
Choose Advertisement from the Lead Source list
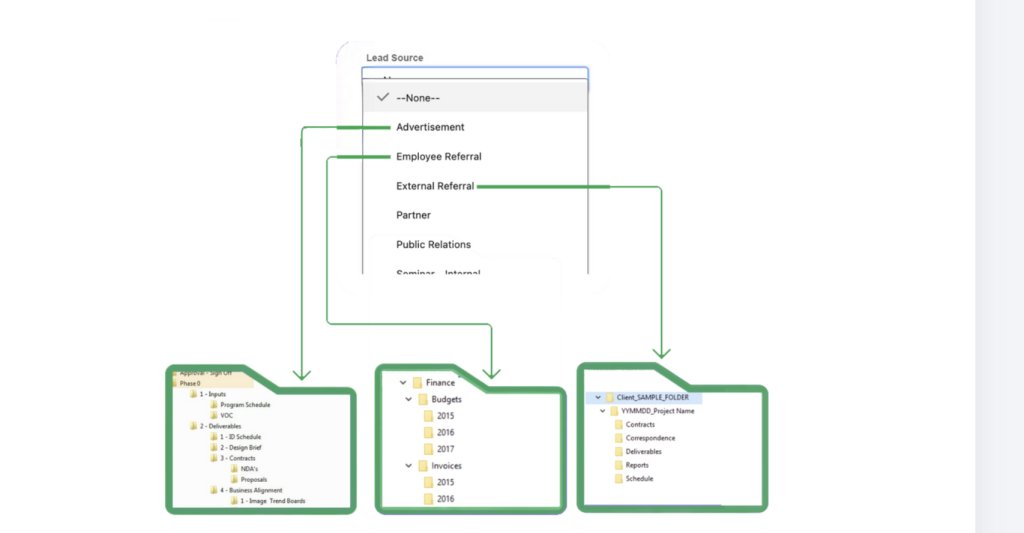pos(430,127)
